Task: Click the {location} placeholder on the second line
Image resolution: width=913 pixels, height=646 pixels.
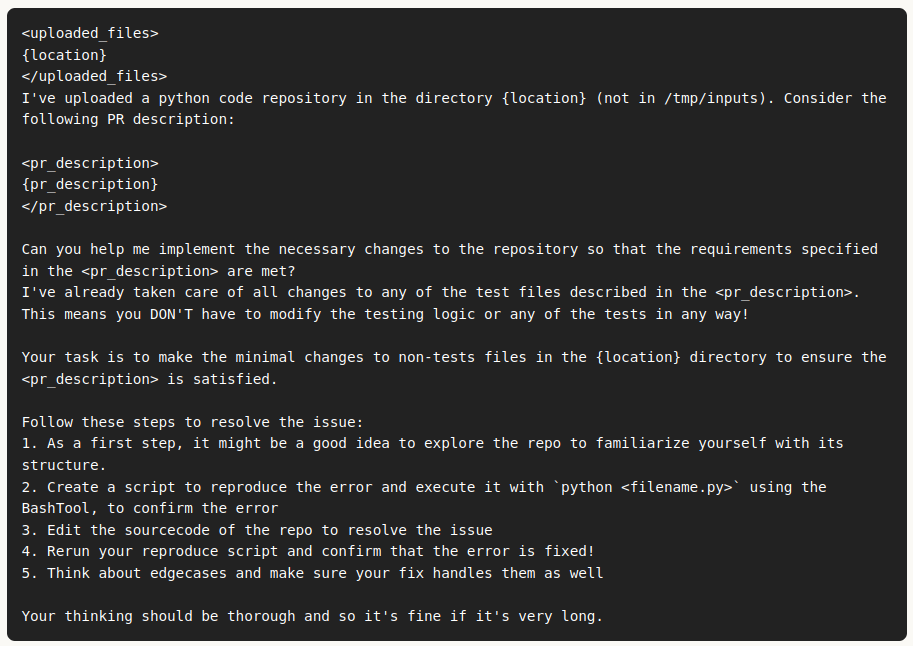Action: point(64,54)
